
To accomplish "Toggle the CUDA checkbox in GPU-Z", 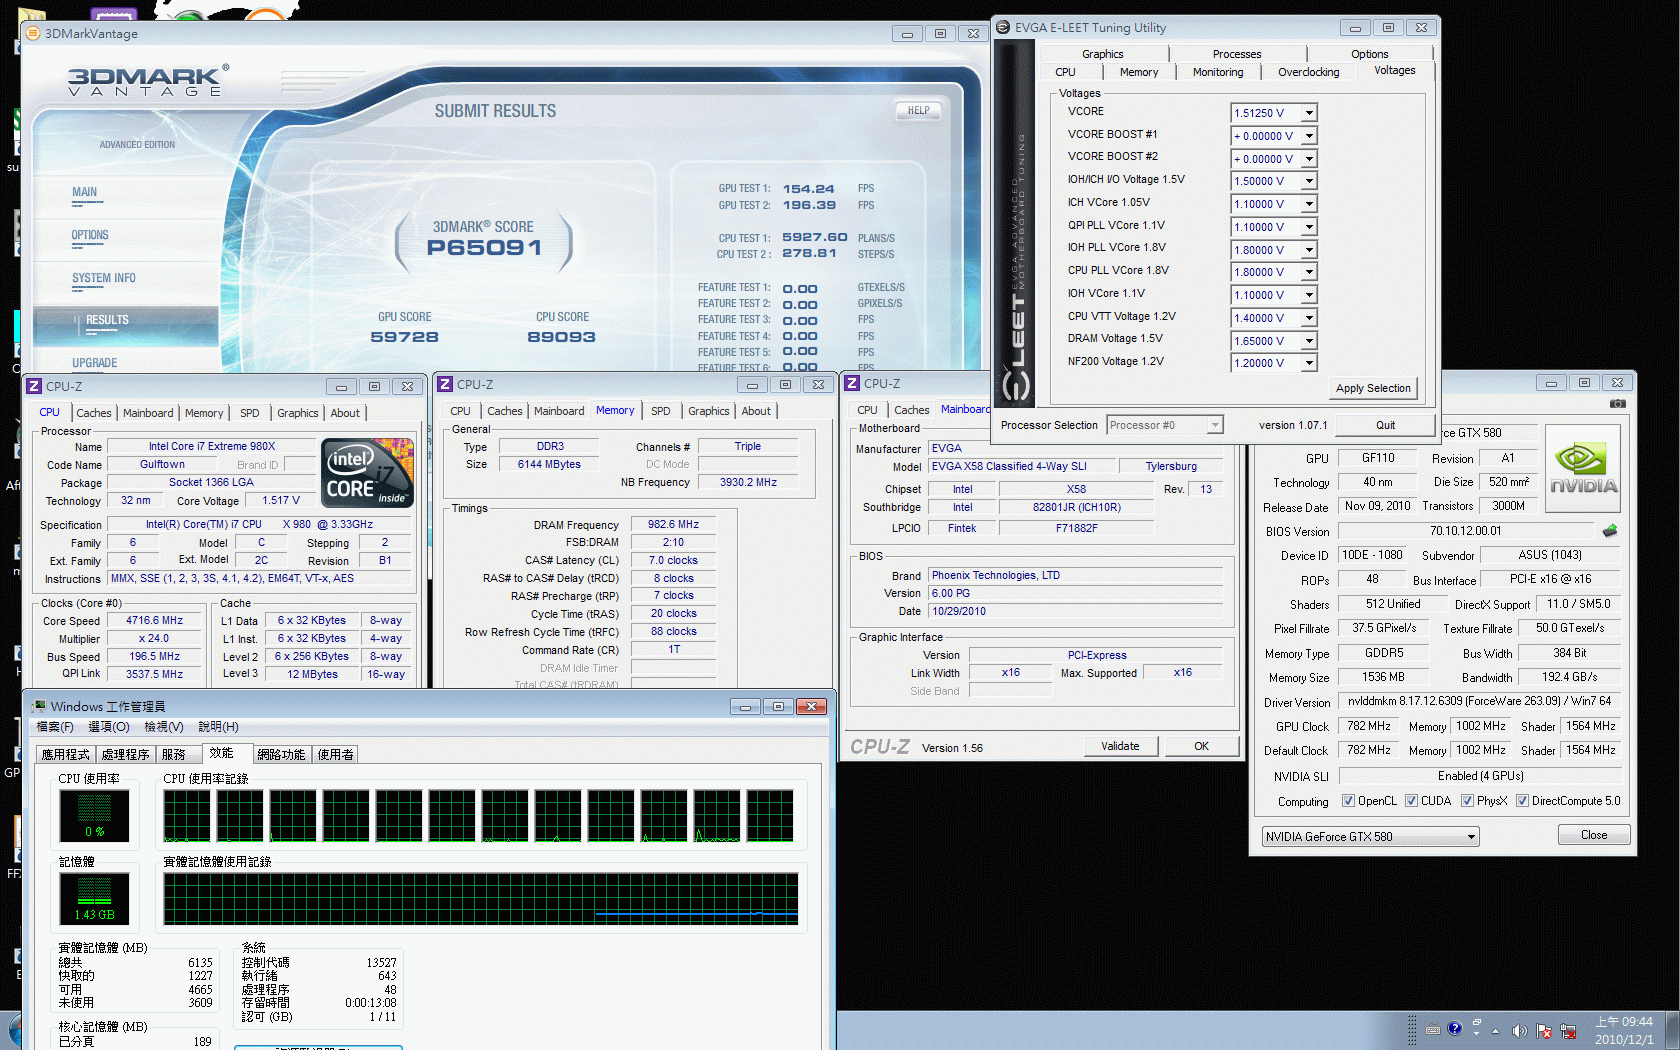I will 1412,800.
